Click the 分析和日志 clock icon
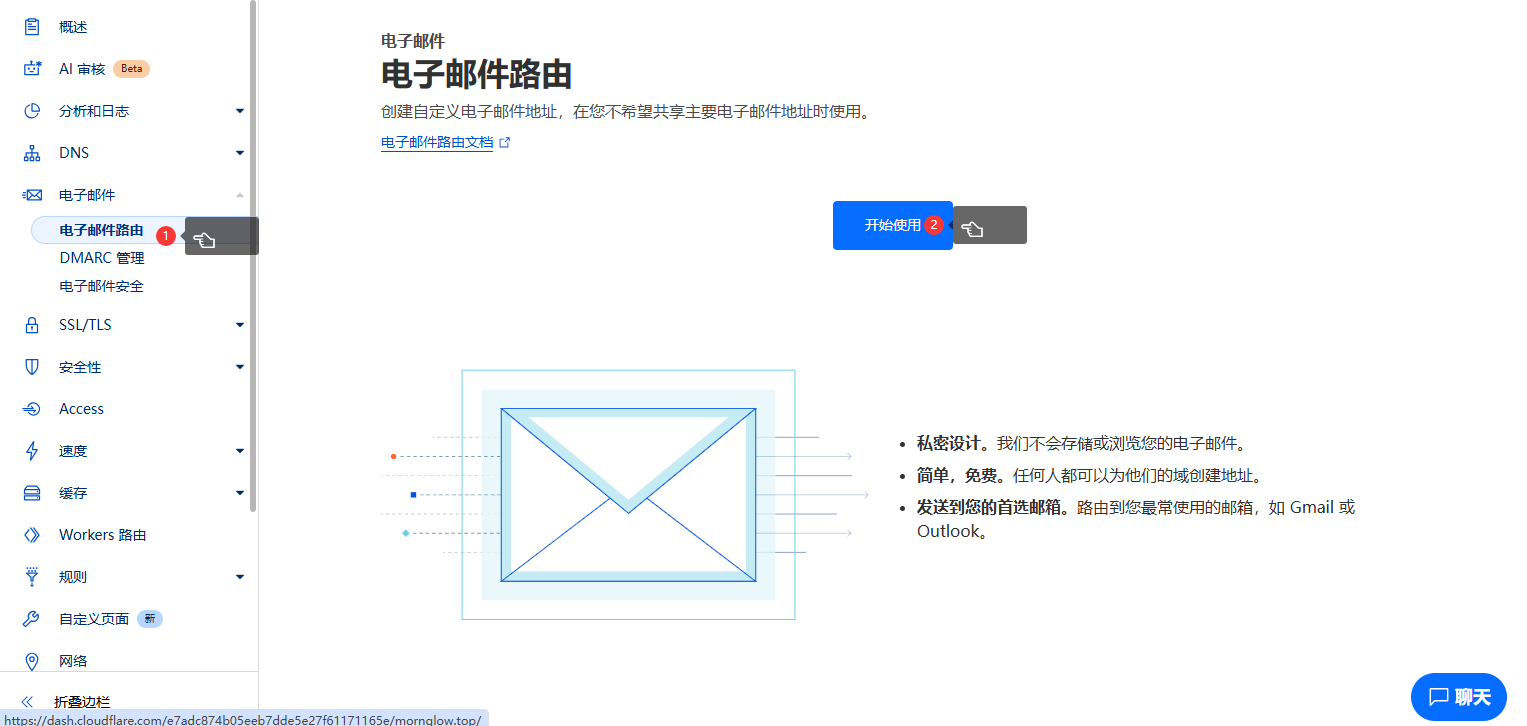This screenshot has height=726, width=1527. (x=32, y=110)
